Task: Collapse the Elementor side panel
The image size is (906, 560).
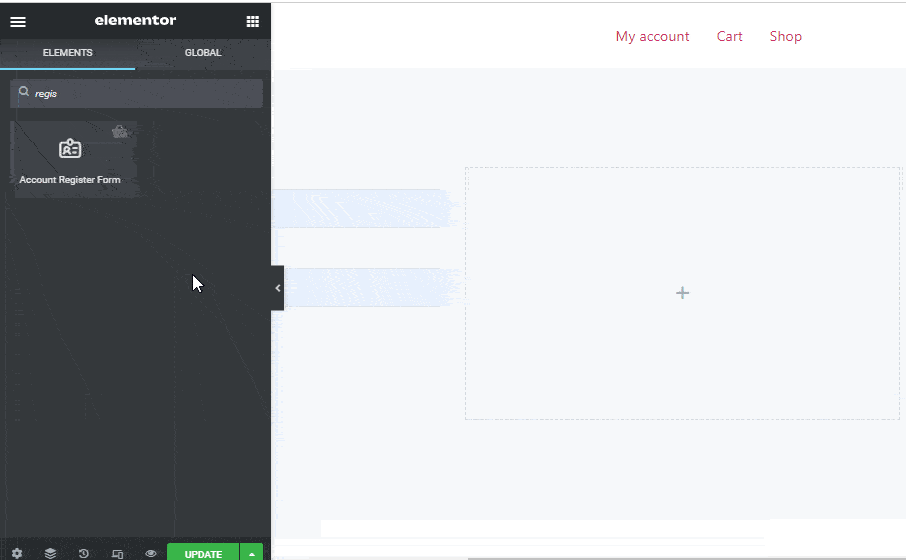Action: point(277,288)
